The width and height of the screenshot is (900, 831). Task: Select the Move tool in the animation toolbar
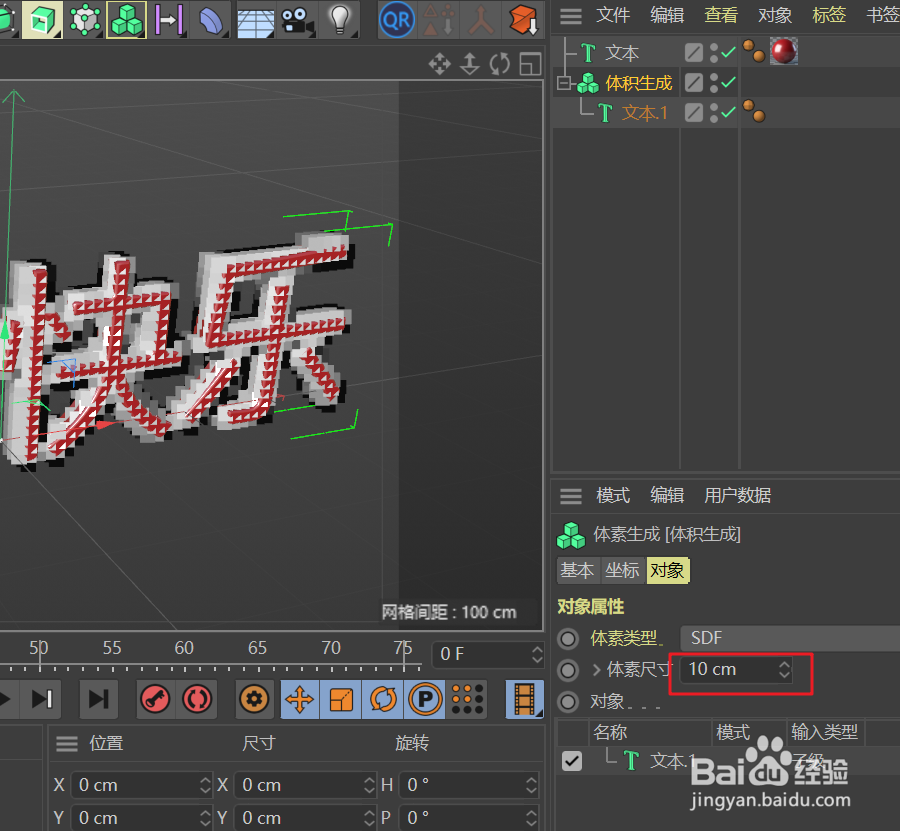point(299,700)
